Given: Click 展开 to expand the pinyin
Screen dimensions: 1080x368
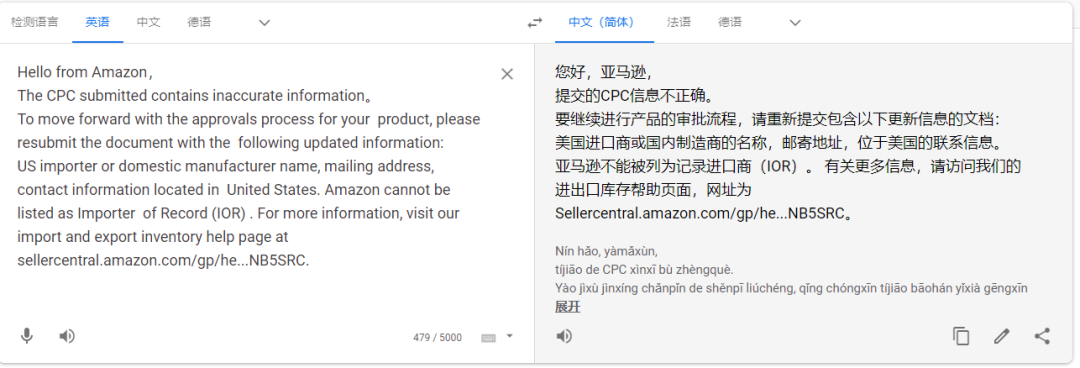Looking at the screenshot, I should click(568, 307).
